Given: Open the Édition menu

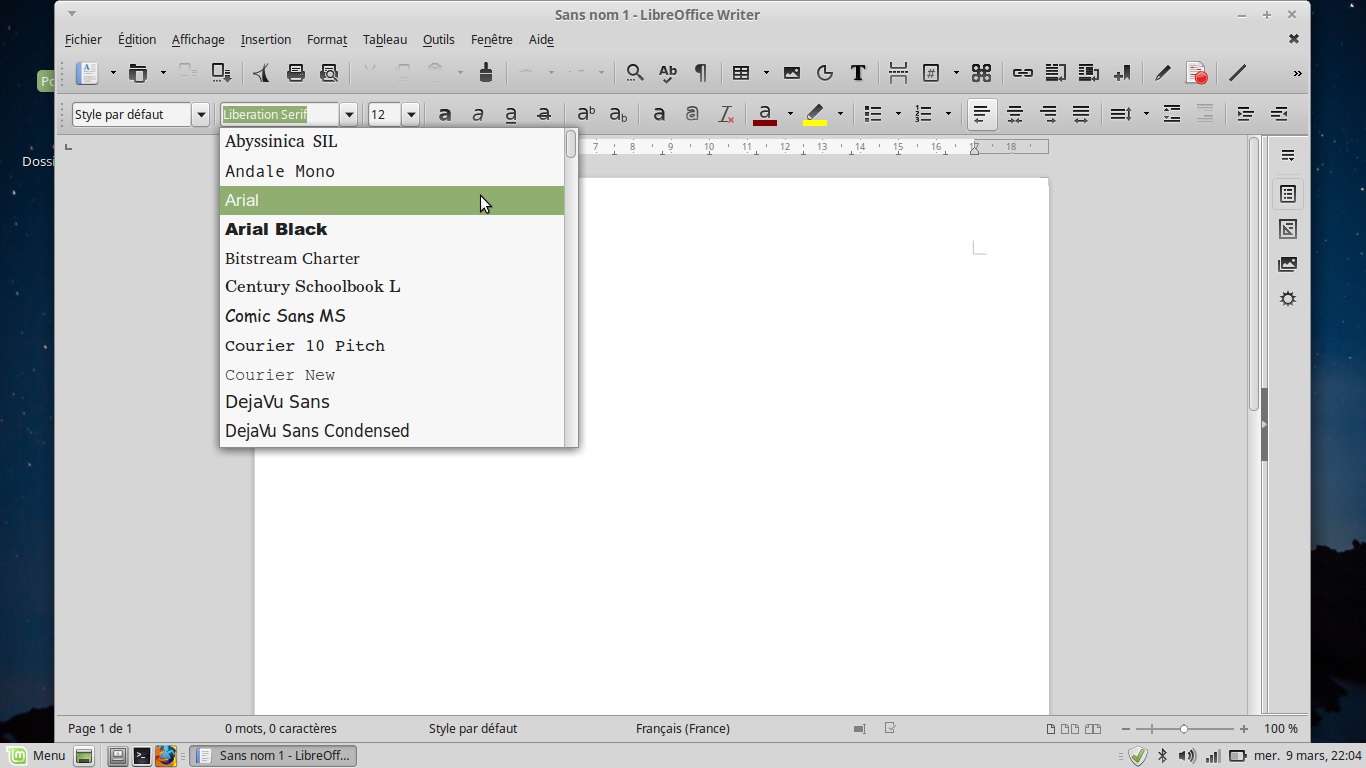Looking at the screenshot, I should [137, 40].
